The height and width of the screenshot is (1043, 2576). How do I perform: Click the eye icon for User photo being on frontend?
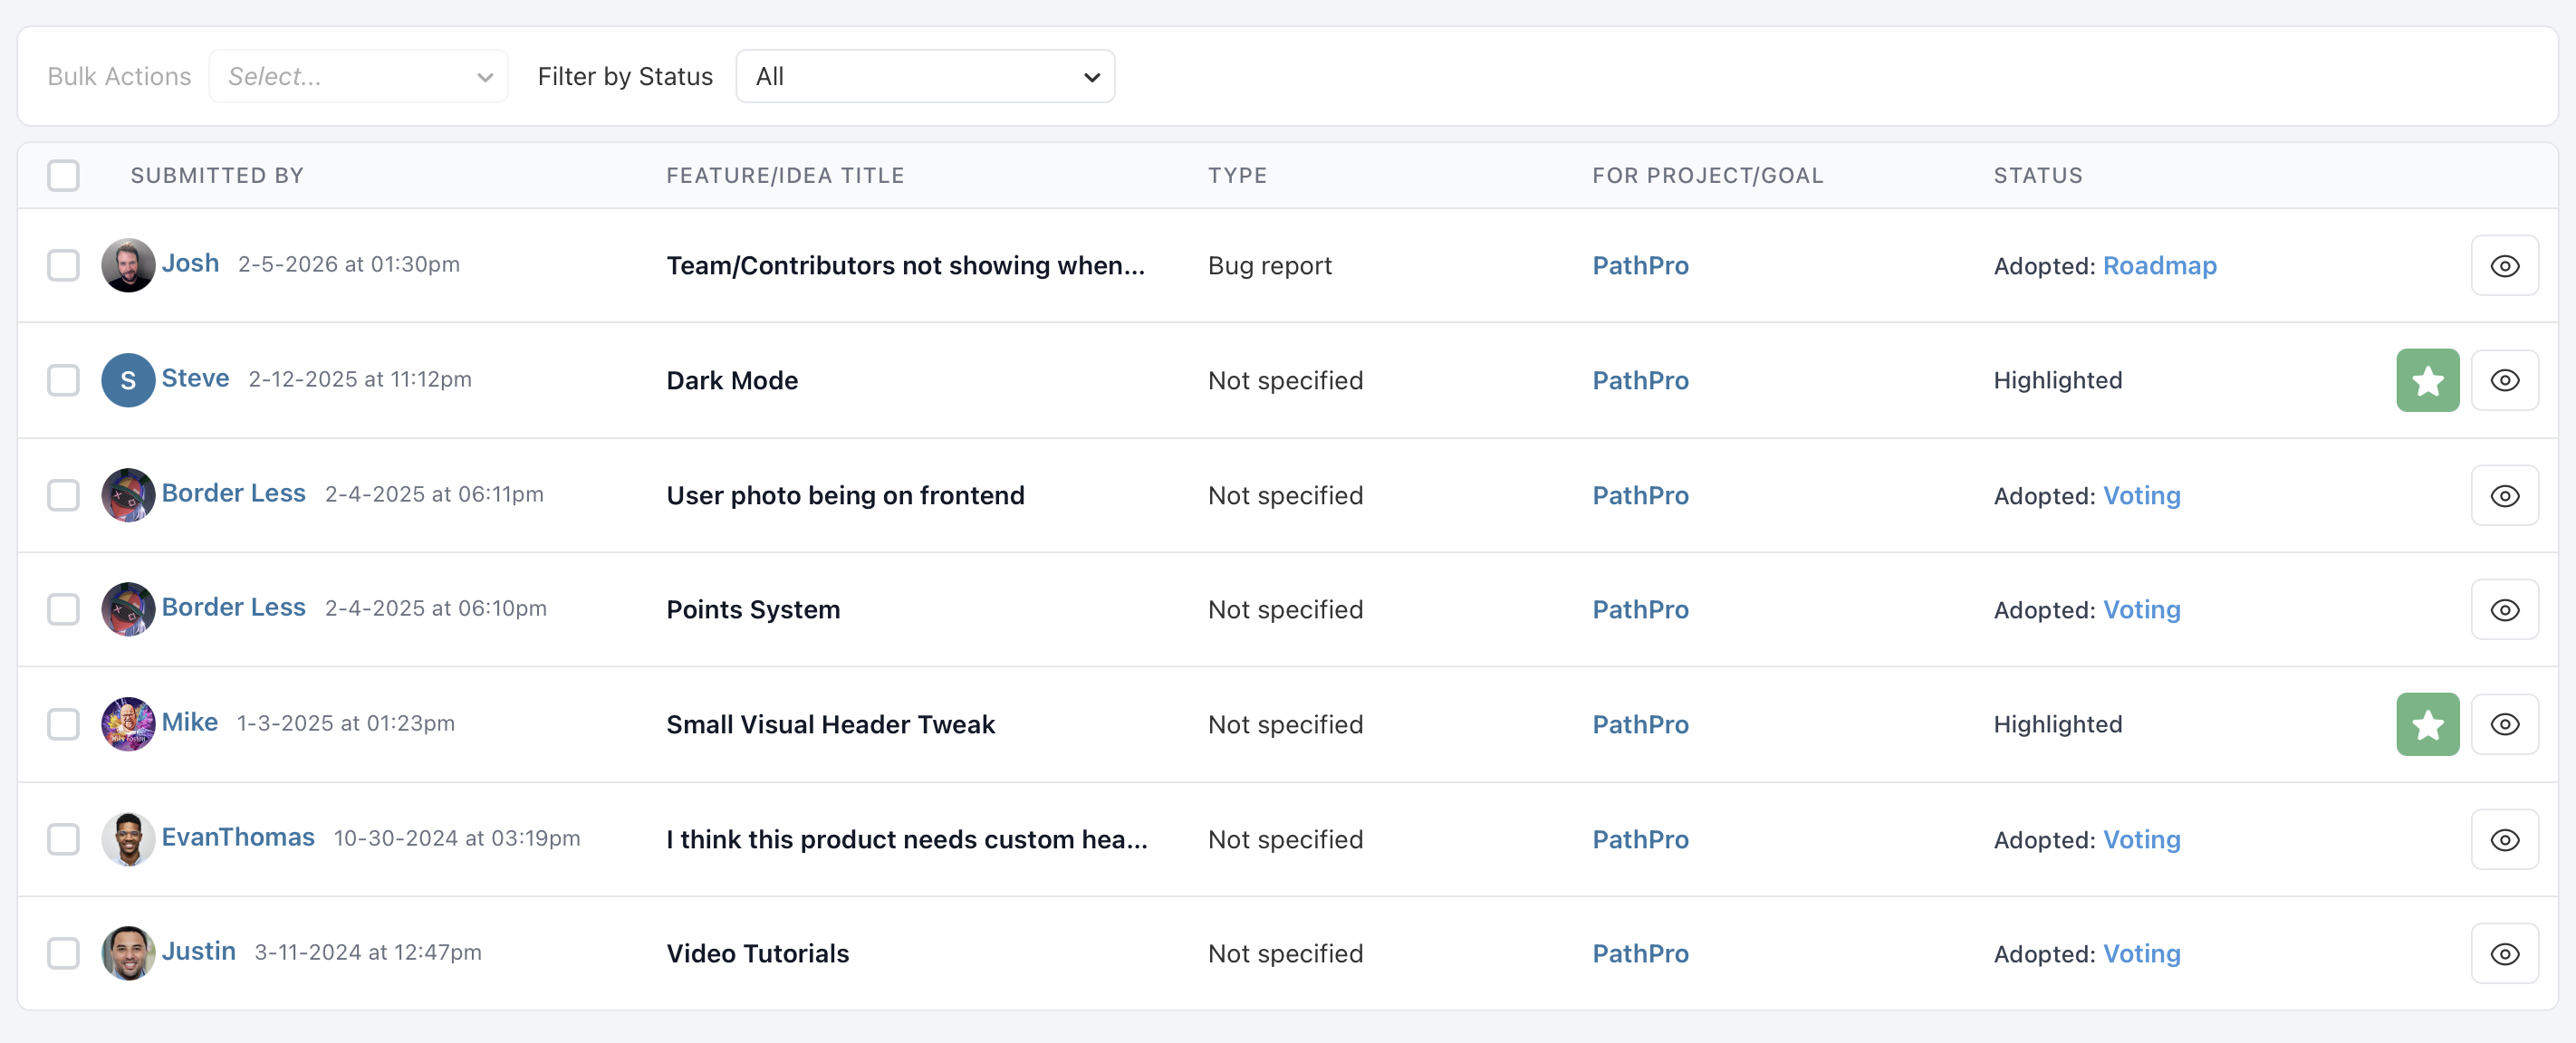click(2505, 495)
